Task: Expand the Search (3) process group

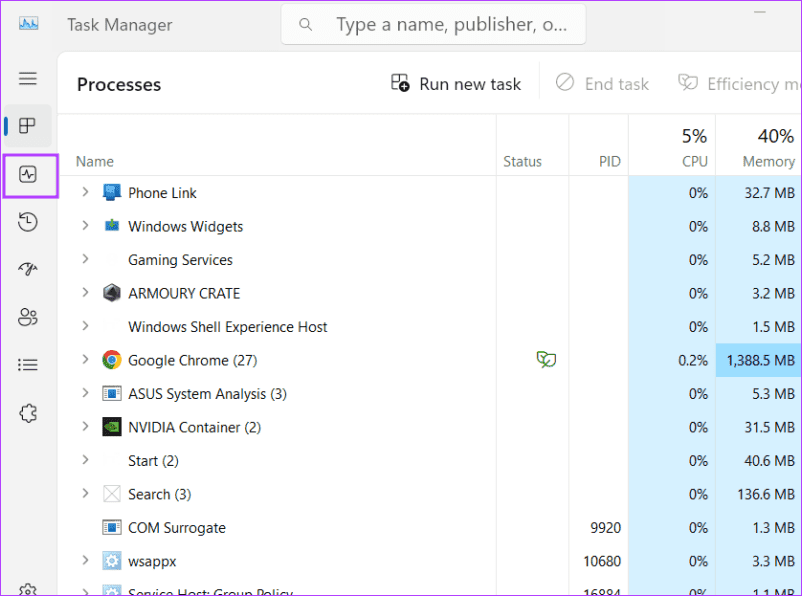Action: 85,494
